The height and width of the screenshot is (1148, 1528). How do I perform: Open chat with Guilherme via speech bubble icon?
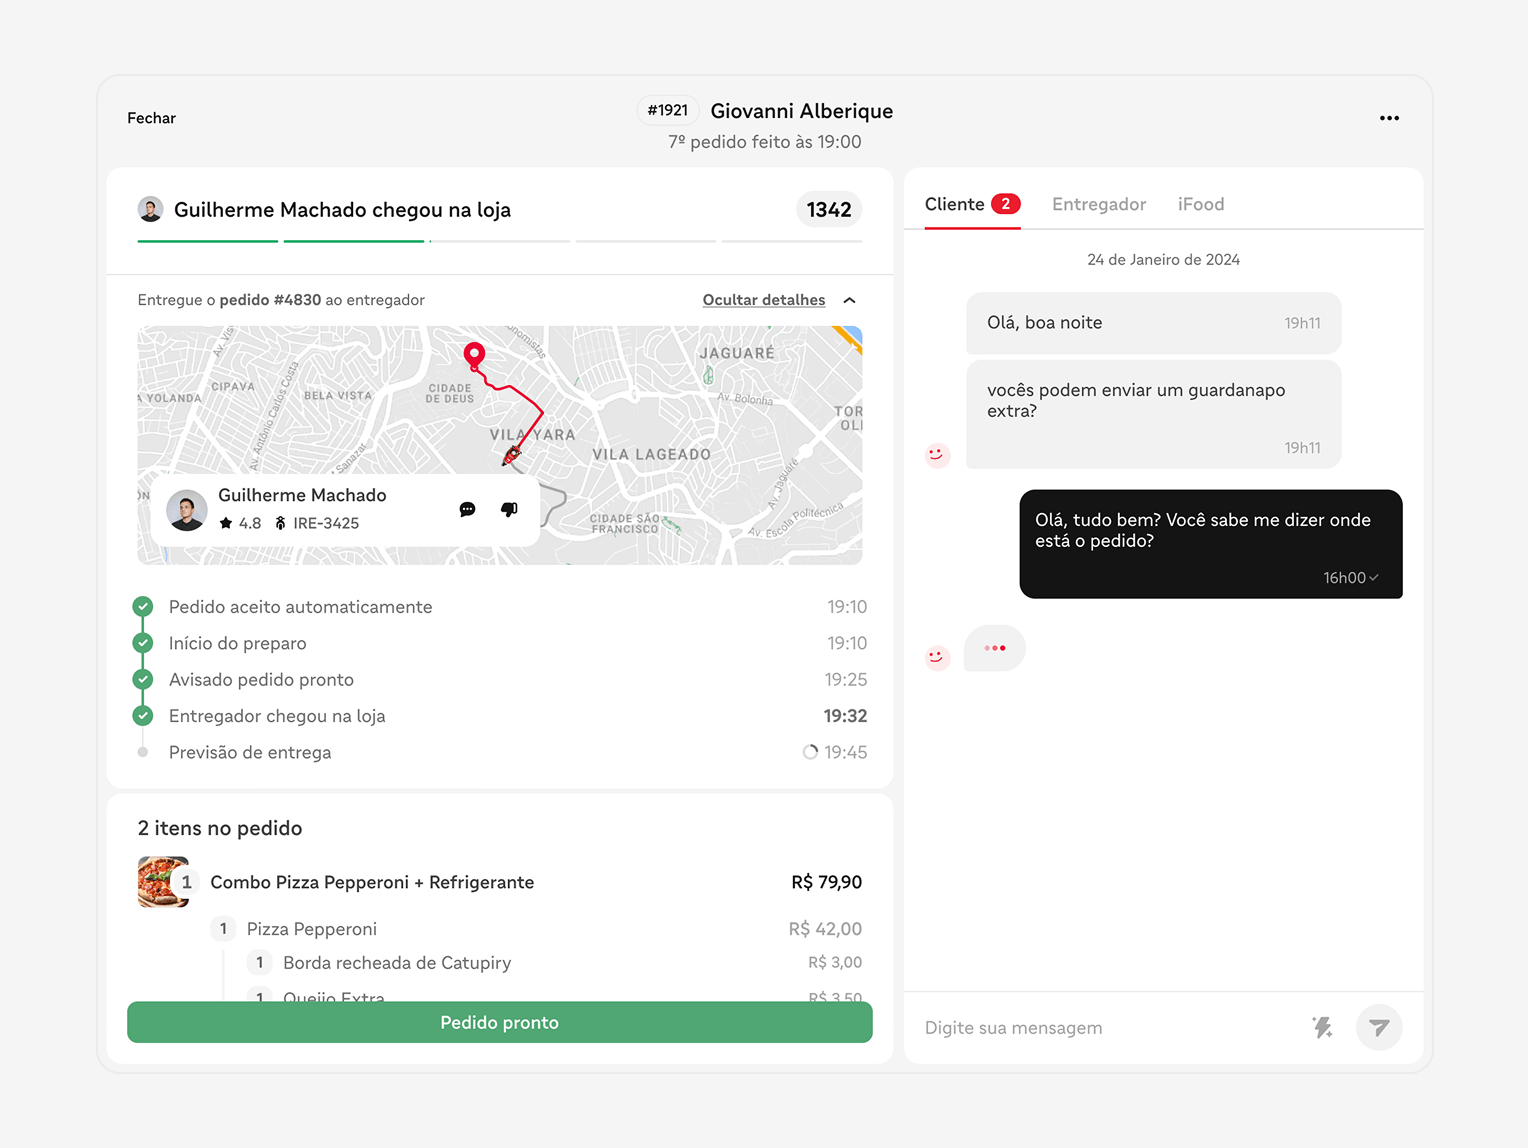[467, 509]
